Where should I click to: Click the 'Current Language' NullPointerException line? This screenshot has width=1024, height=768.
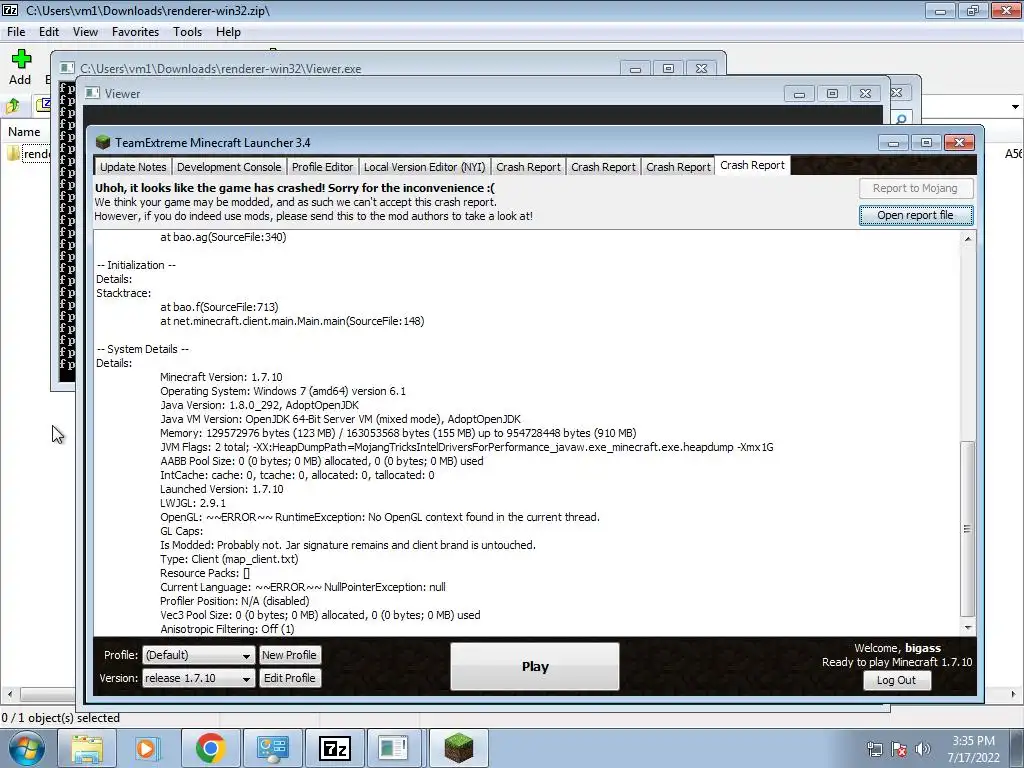(x=302, y=587)
